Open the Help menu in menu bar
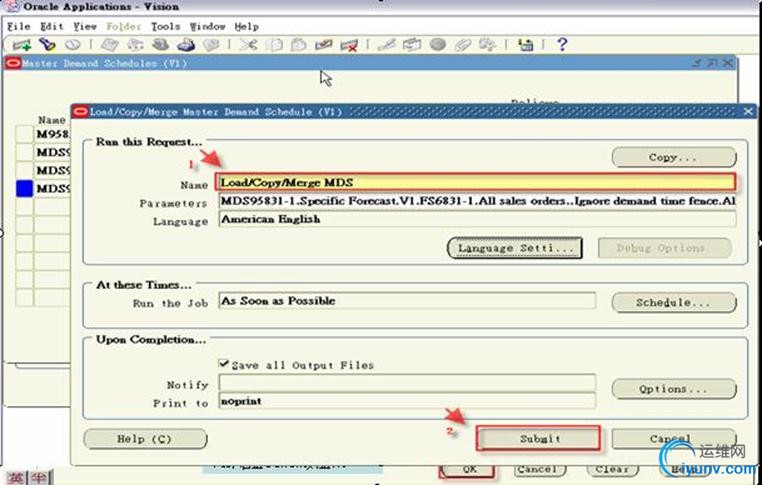Viewport: 762px width, 485px height. coord(246,26)
